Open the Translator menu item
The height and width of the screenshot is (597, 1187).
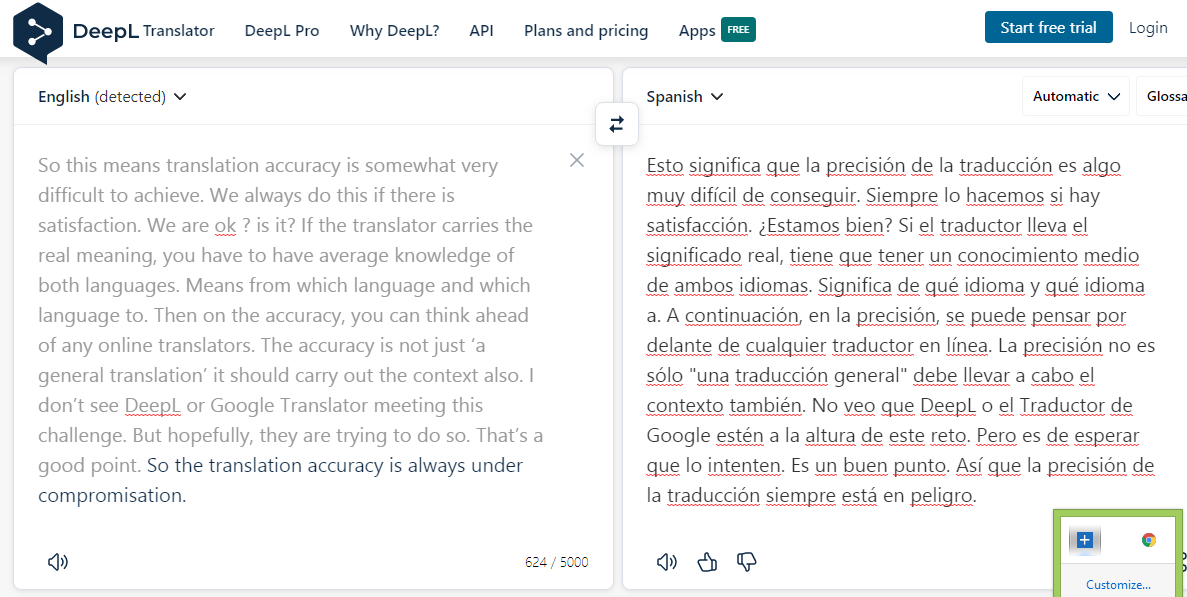[179, 31]
